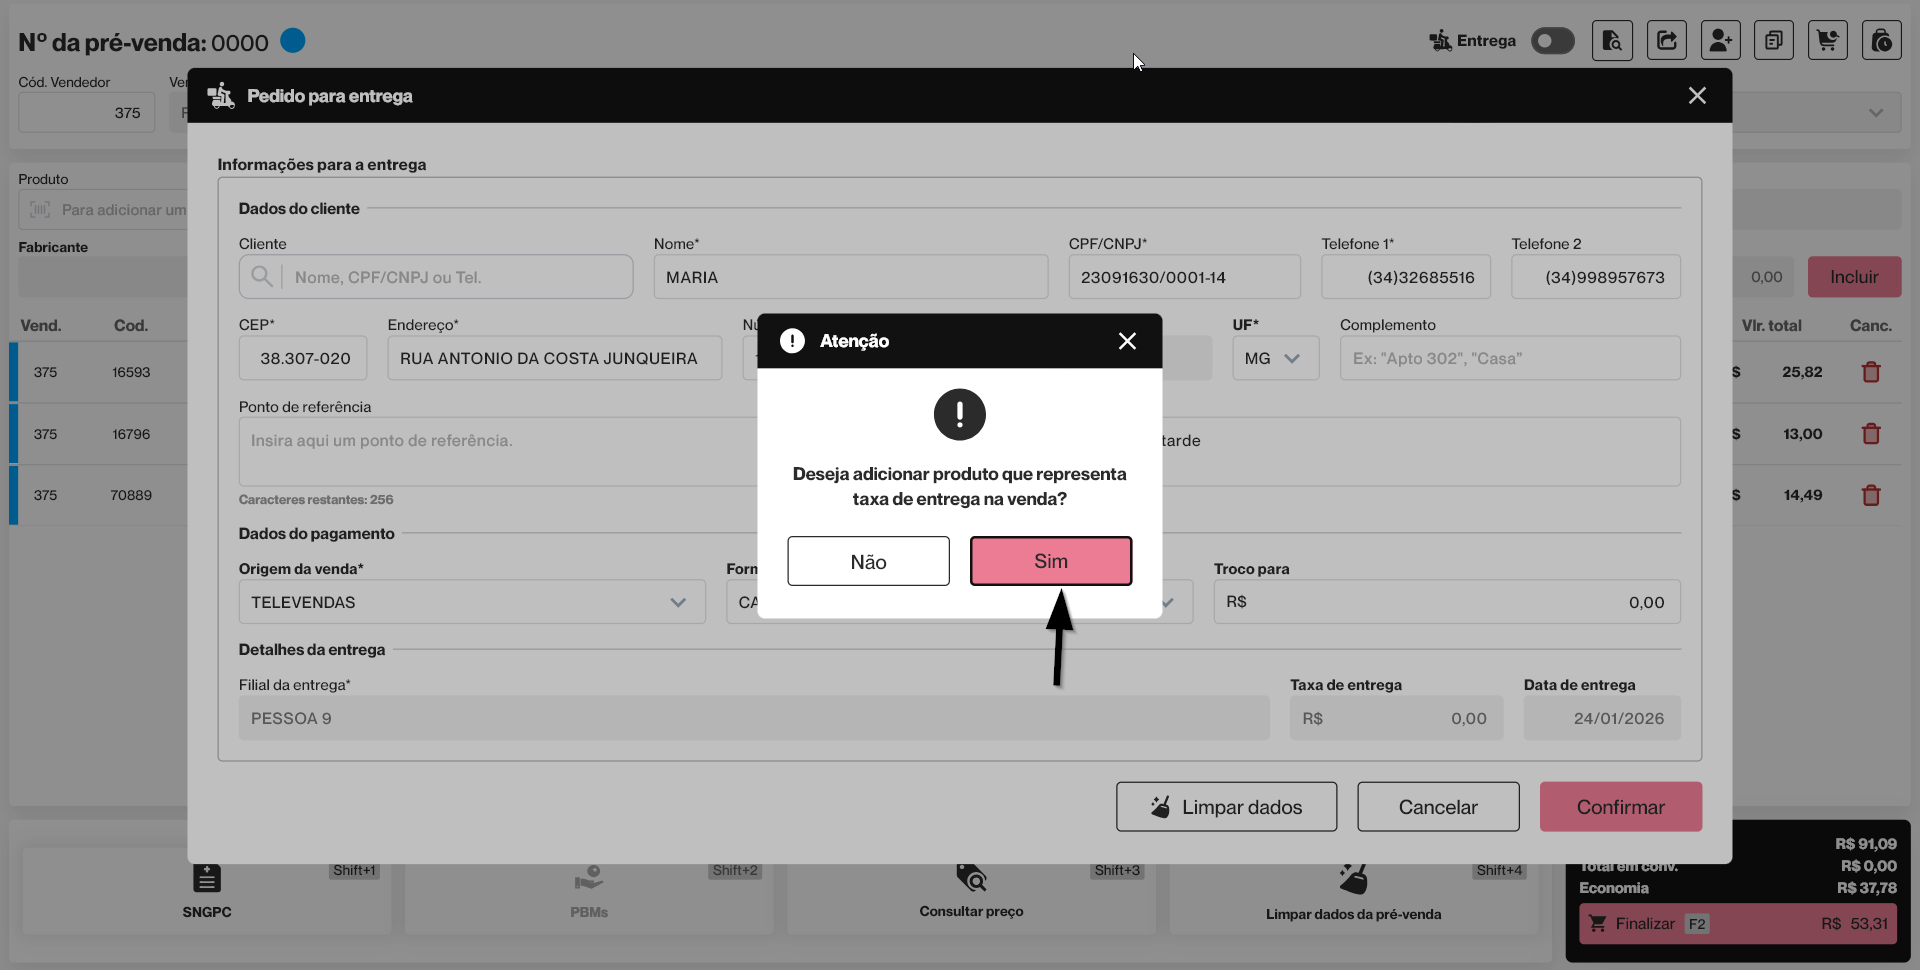Answer Não in the Atenção dialog
Viewport: 1920px width, 970px height.
[x=868, y=561]
